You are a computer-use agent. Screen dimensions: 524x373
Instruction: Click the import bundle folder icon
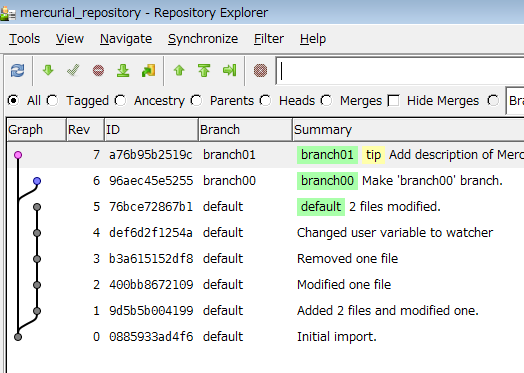tap(148, 71)
